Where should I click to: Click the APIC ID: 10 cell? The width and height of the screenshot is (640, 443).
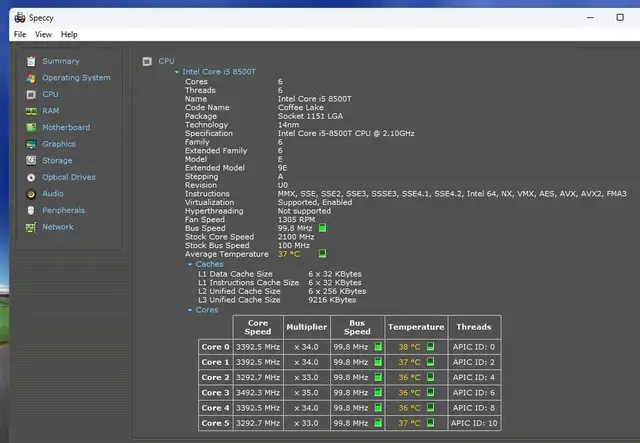(474, 423)
